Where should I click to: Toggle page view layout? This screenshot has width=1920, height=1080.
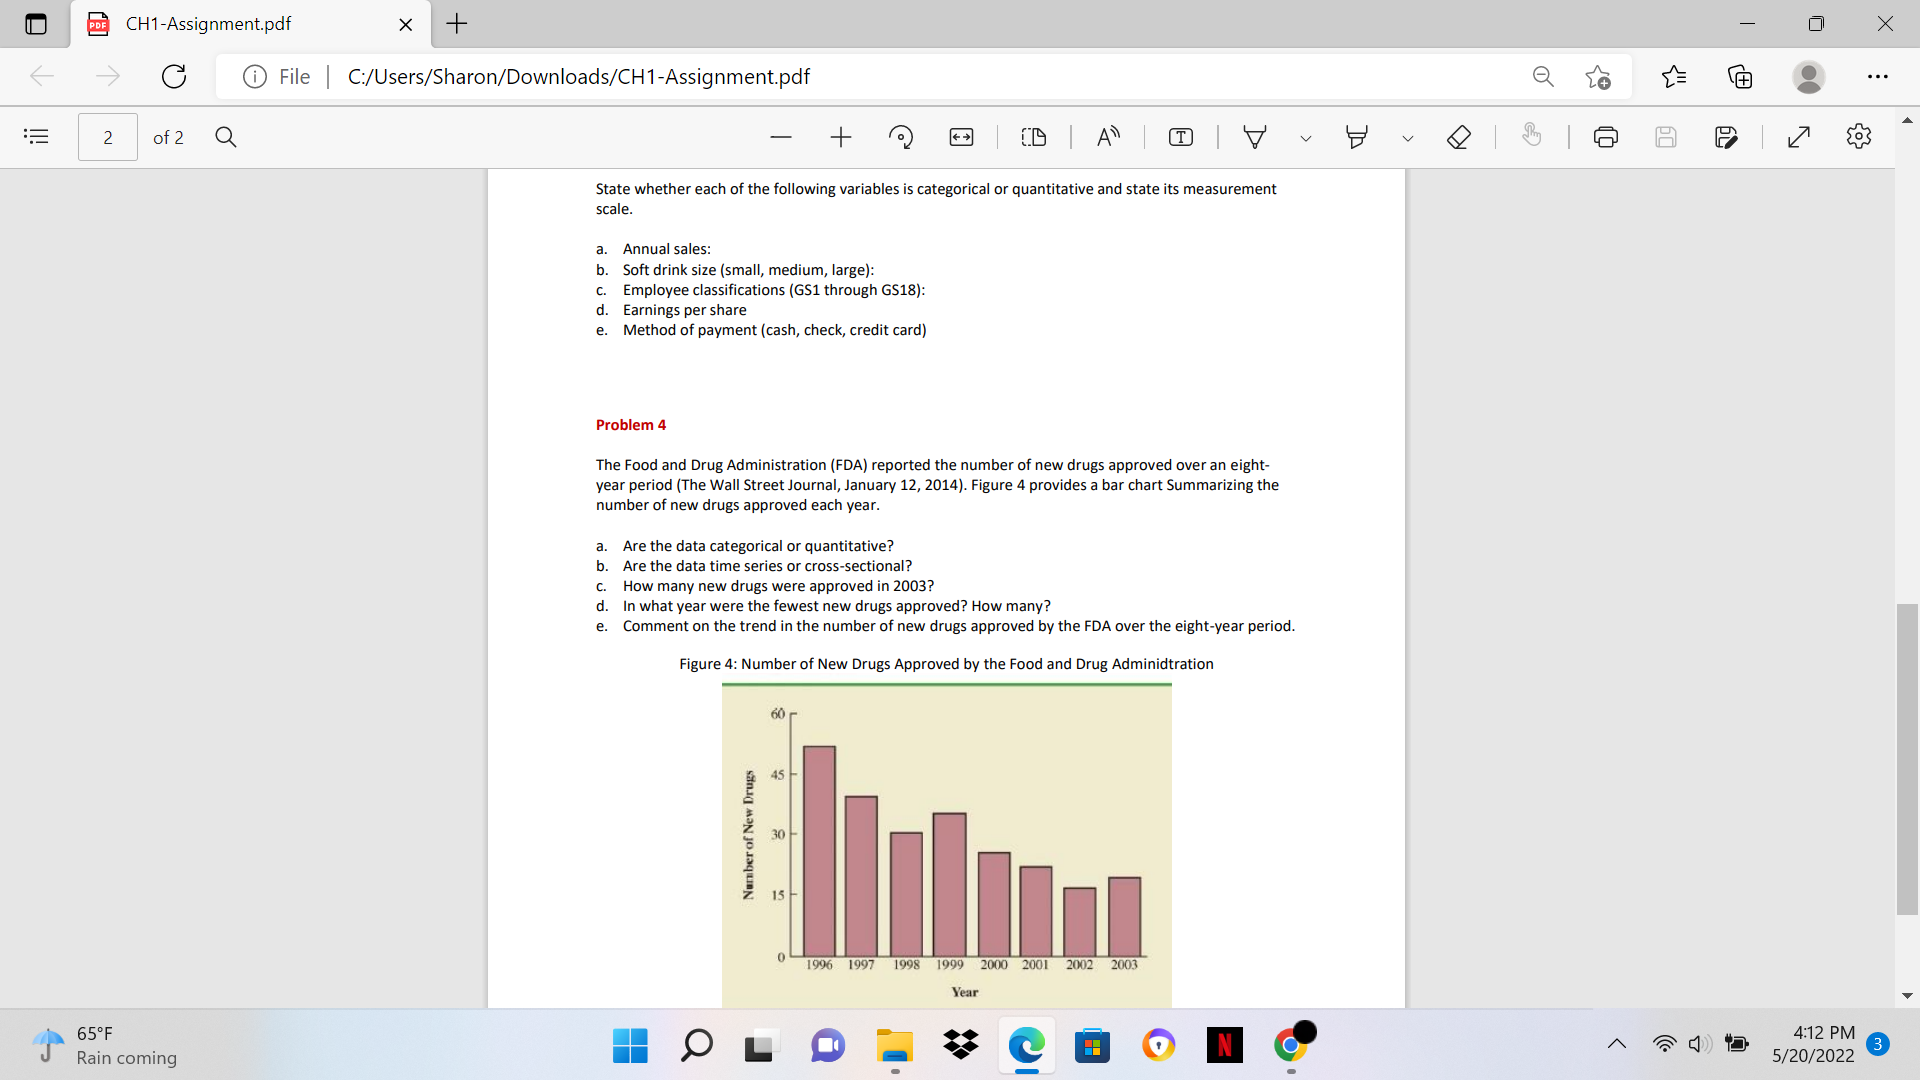tap(1033, 137)
